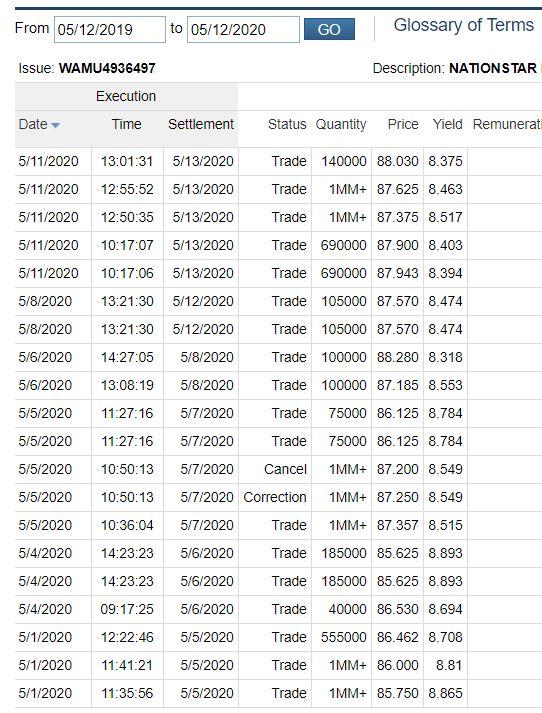The width and height of the screenshot is (542, 713).
Task: Click the Remuneration column header
Action: pyautogui.click(x=507, y=124)
